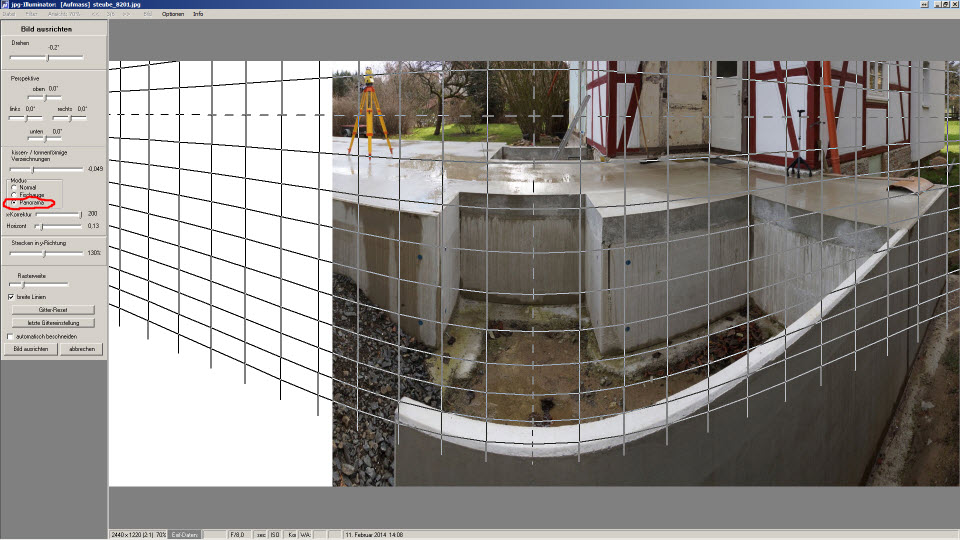Screen dimensions: 960x540
Task: Choose Panorama distortion mode
Action: (14, 202)
